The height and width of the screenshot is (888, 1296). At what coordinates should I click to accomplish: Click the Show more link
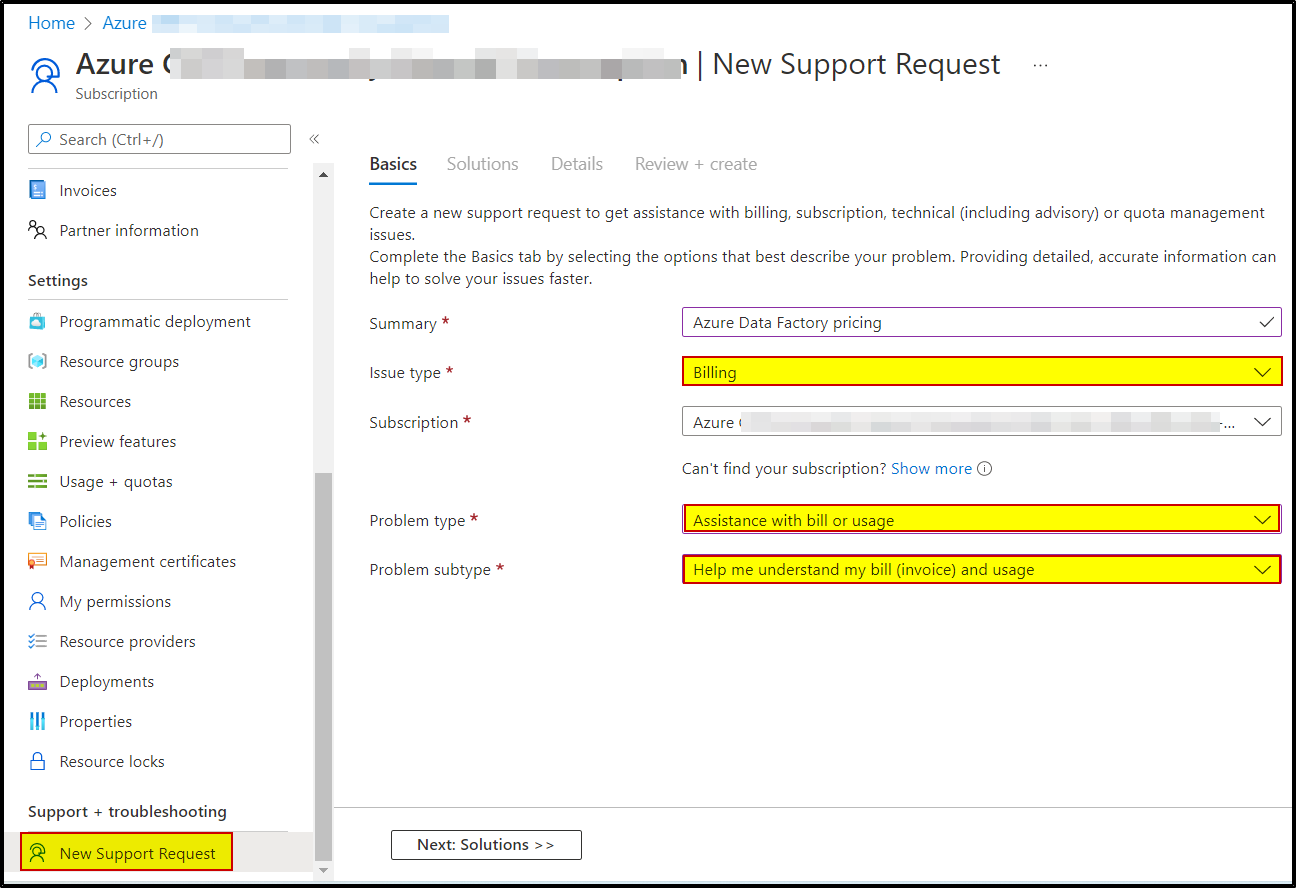click(x=931, y=469)
